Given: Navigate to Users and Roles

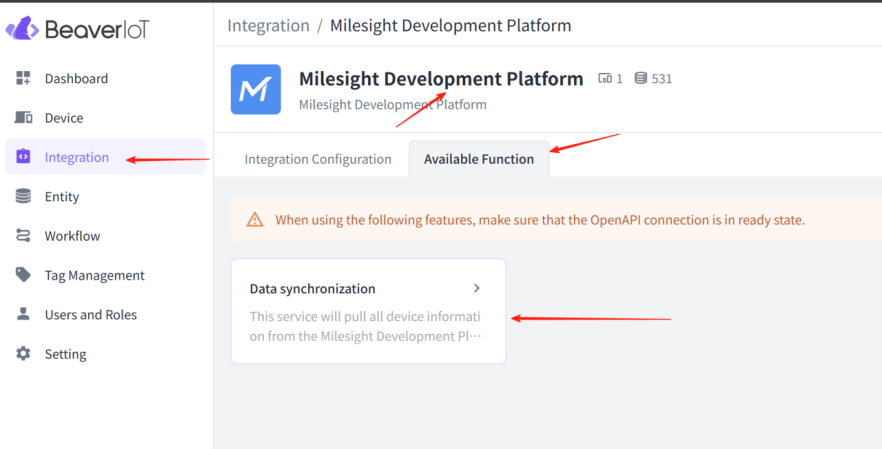Looking at the screenshot, I should point(105,315).
